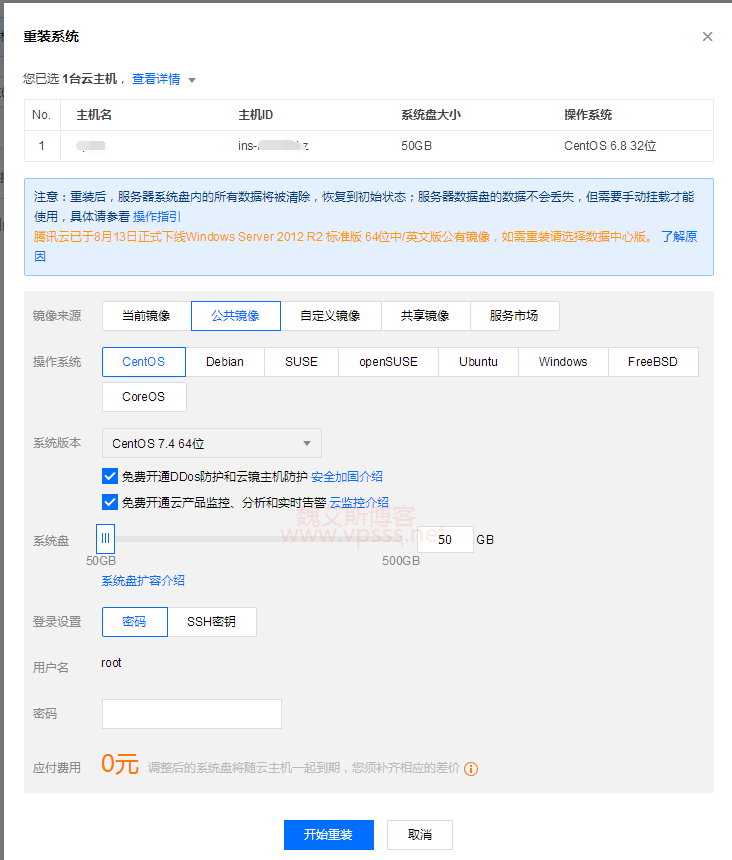Click the root username text
The height and width of the screenshot is (860, 732).
[x=111, y=663]
